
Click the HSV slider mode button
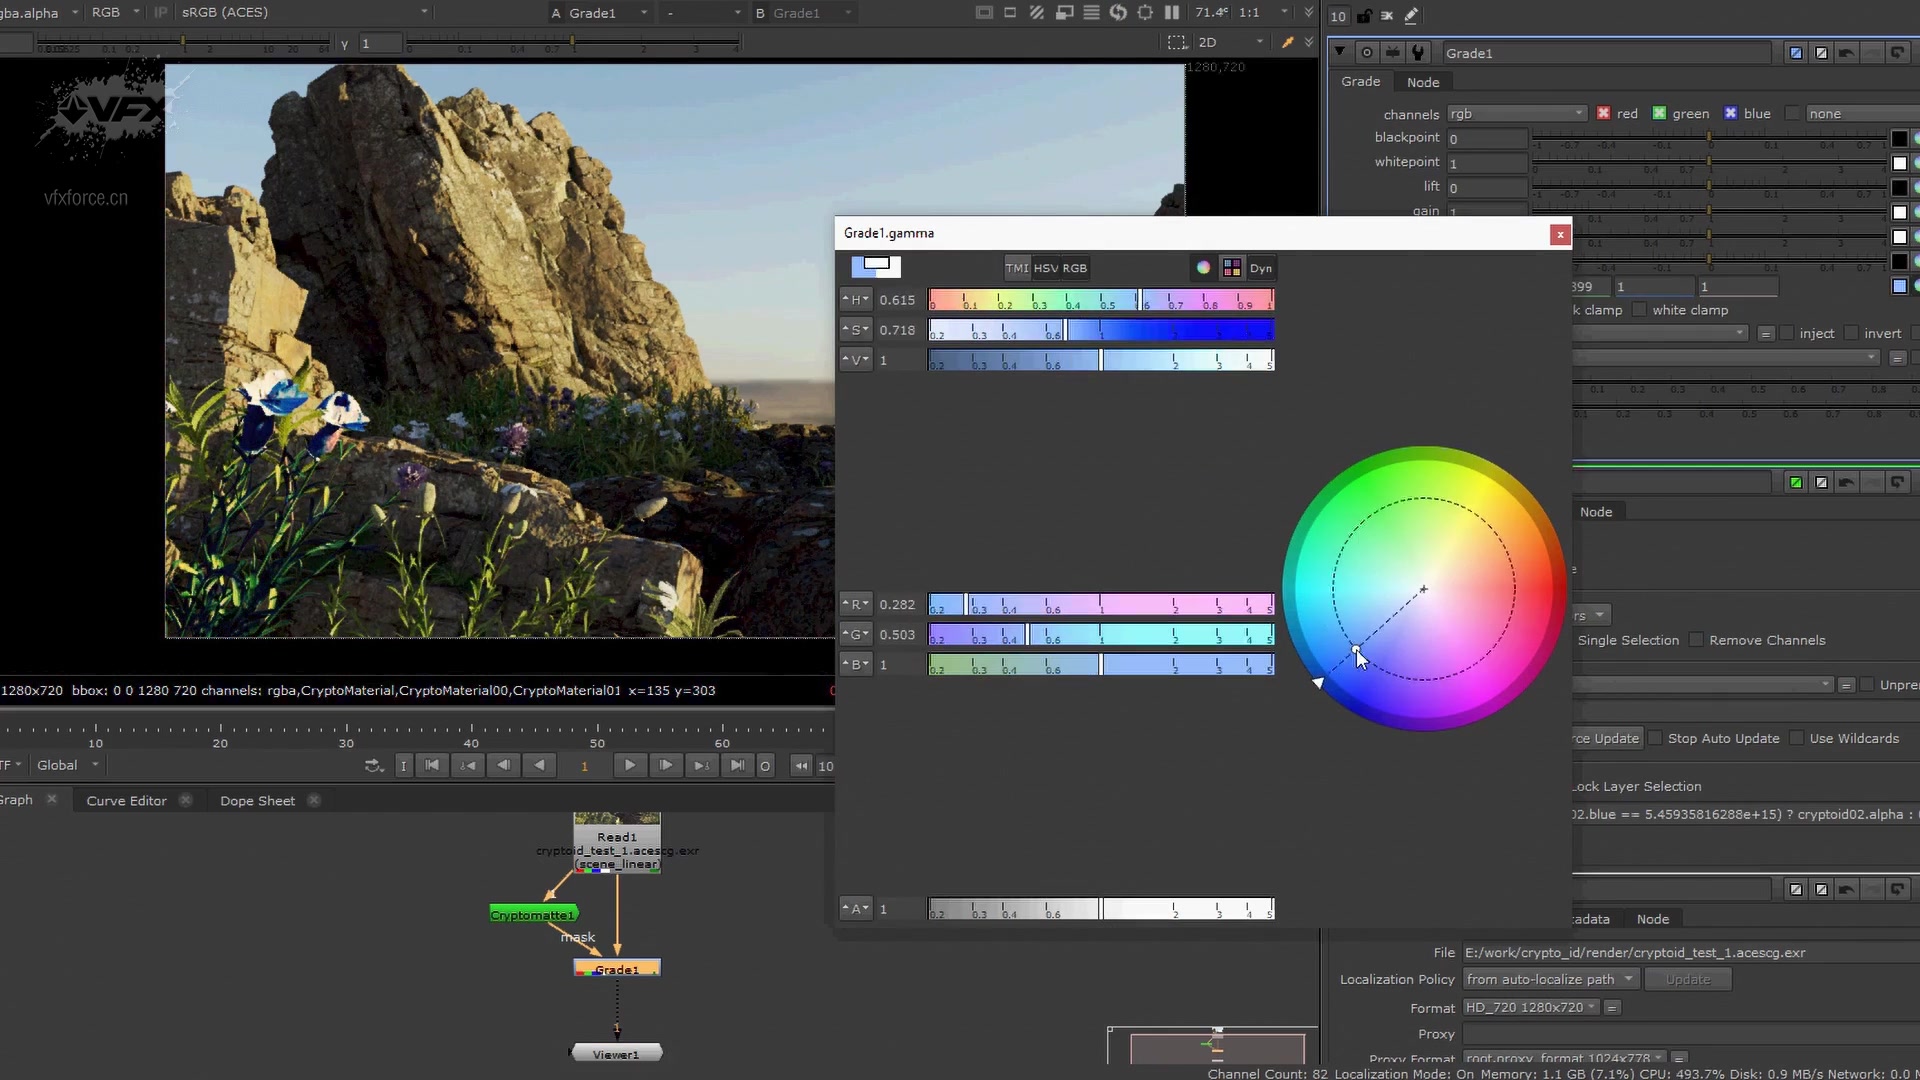(1046, 268)
